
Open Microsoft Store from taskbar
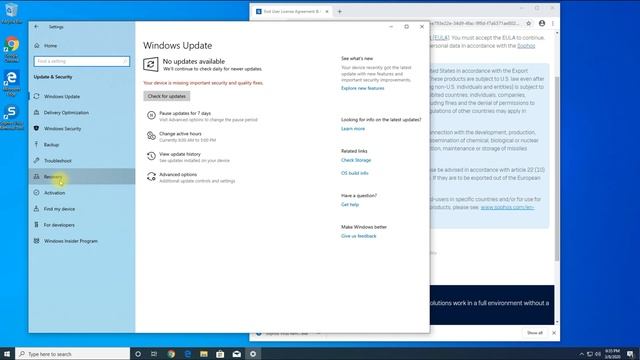(x=220, y=354)
